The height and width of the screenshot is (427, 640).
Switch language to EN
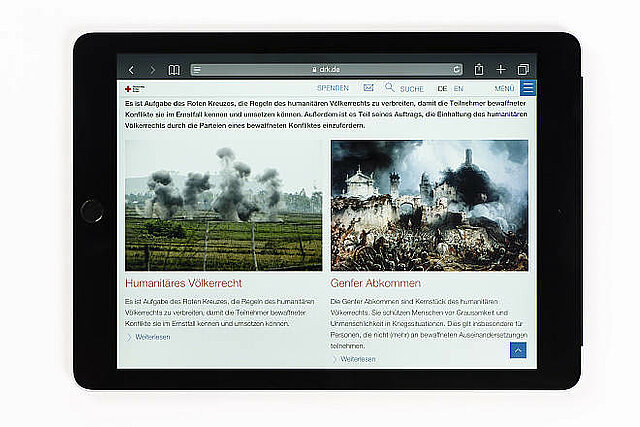coord(458,89)
